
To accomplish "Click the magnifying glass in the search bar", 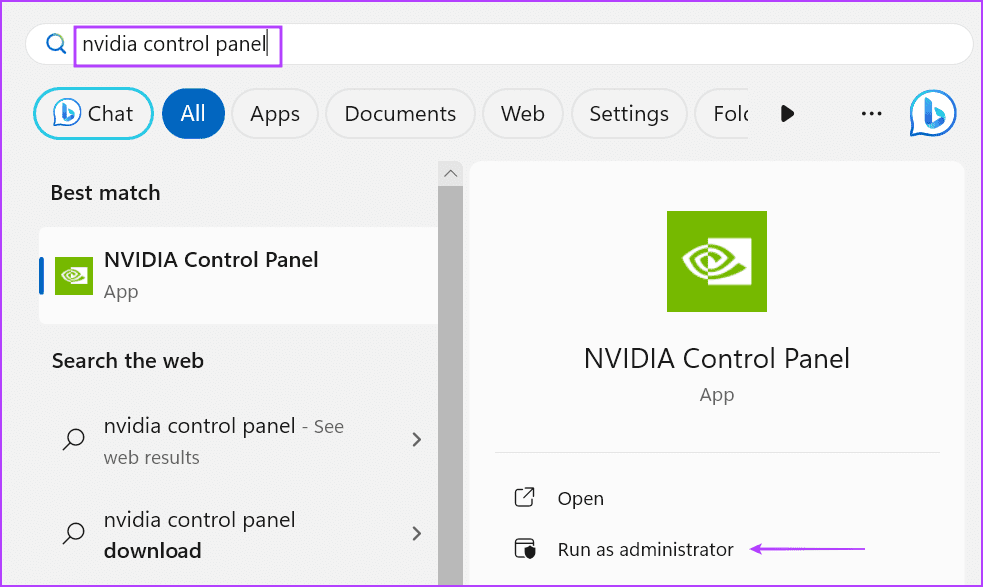I will point(55,44).
